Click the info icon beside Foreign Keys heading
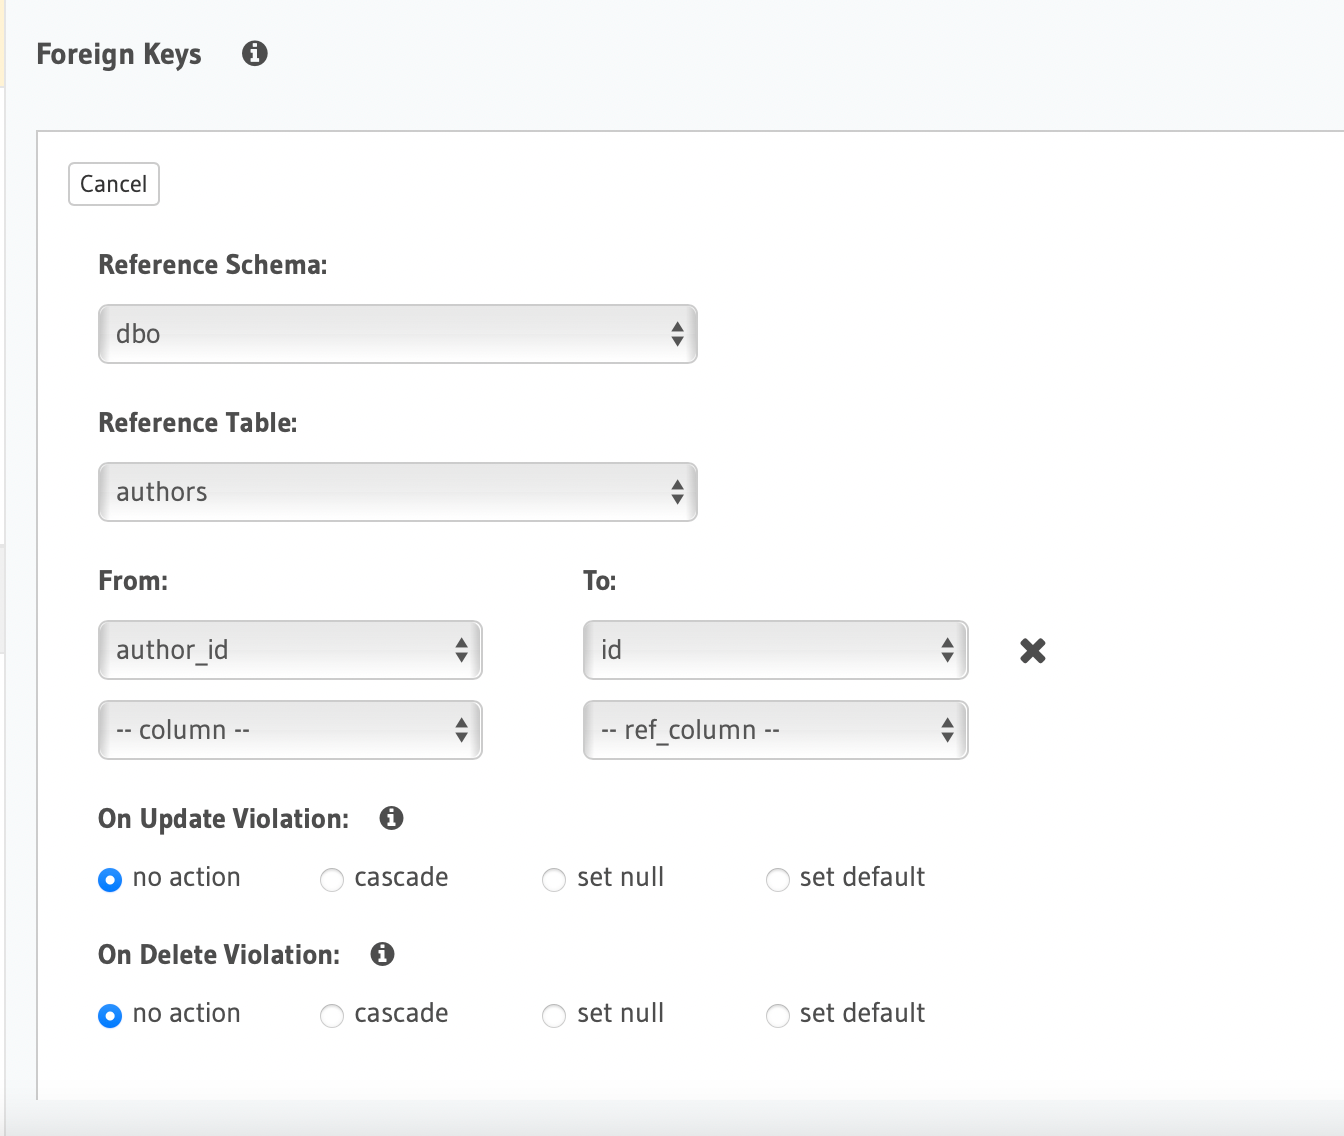Viewport: 1344px width, 1136px height. tap(254, 54)
